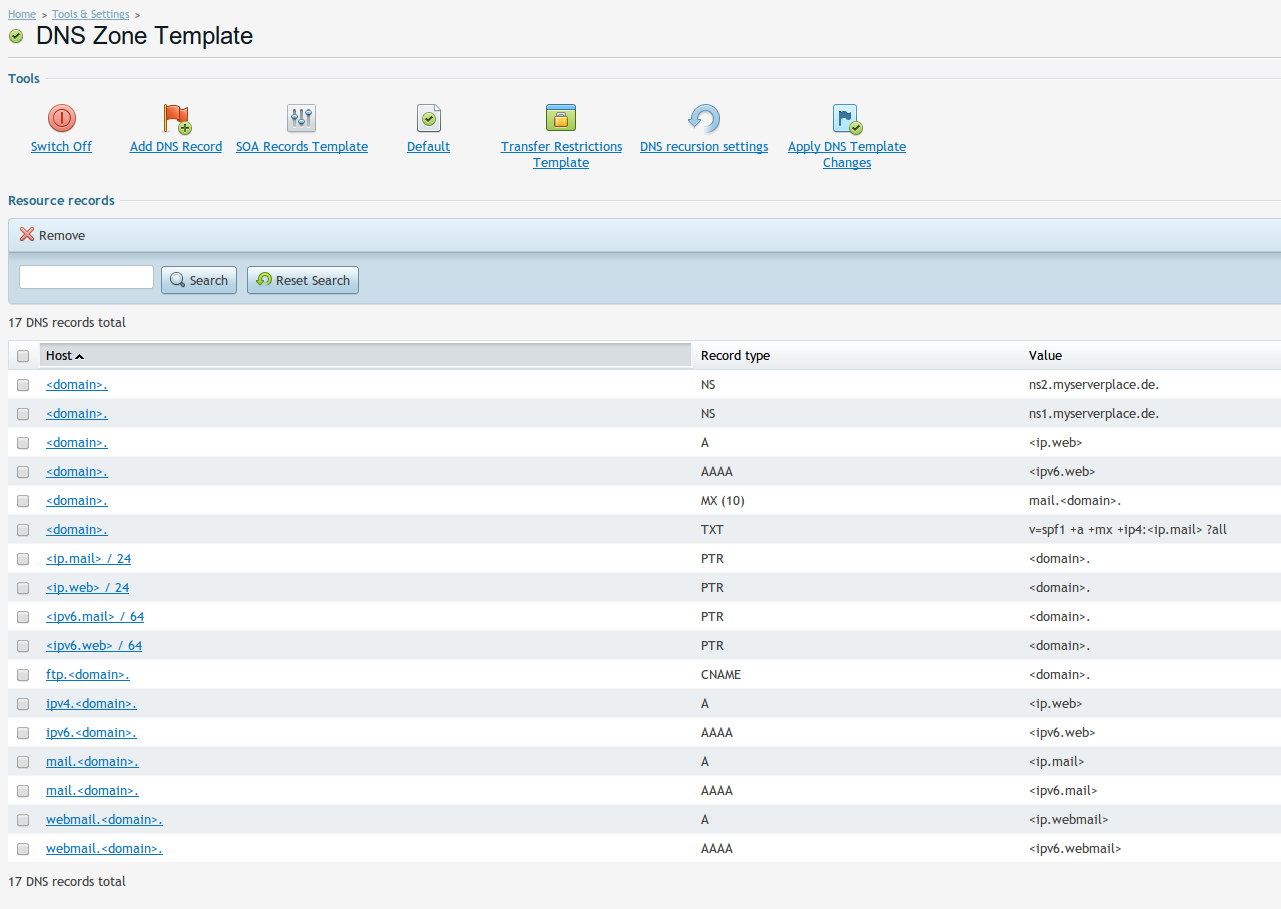Open the SOA Records Template link
Screen dimensions: 1281x909
coord(302,147)
